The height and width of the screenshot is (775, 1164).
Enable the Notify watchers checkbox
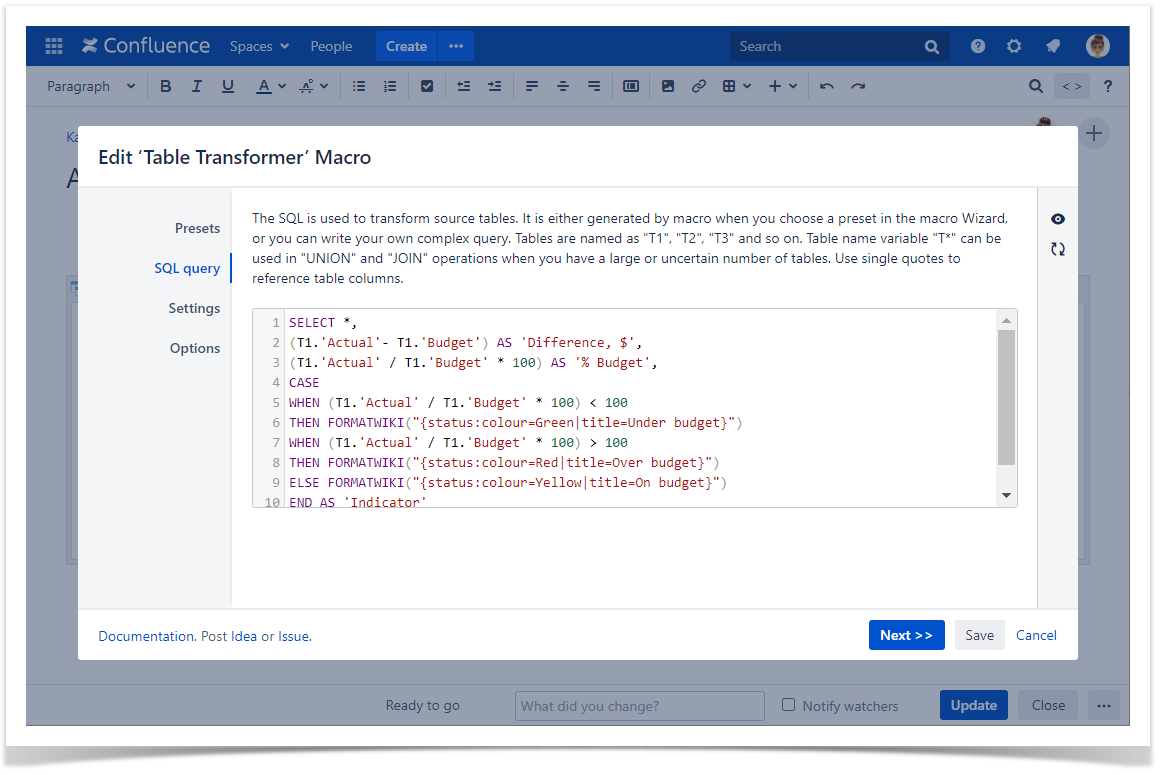(x=788, y=705)
